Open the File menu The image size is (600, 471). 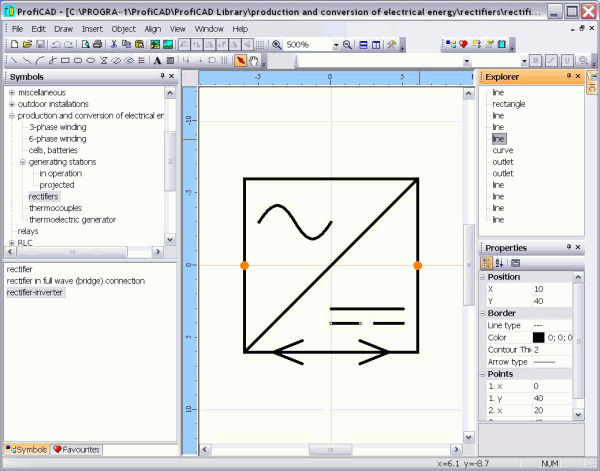click(x=17, y=29)
